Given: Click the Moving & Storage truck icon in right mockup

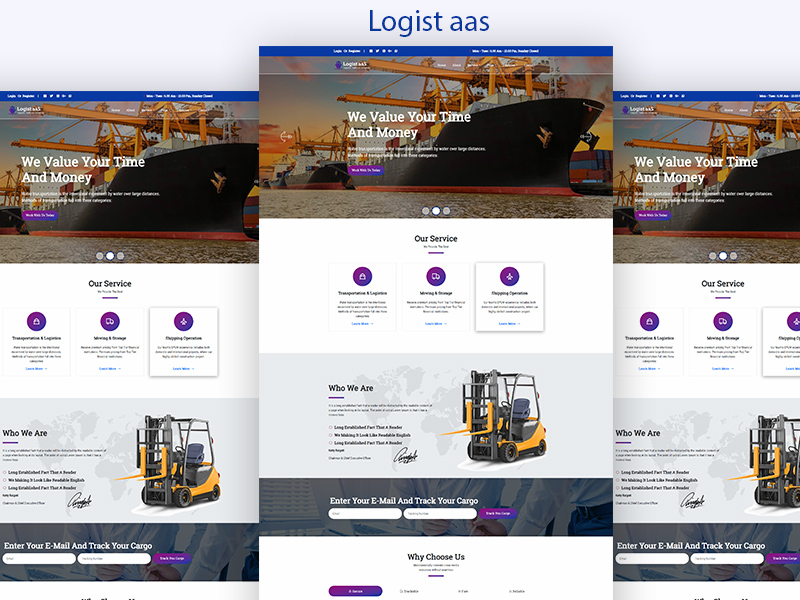Looking at the screenshot, I should pos(722,321).
